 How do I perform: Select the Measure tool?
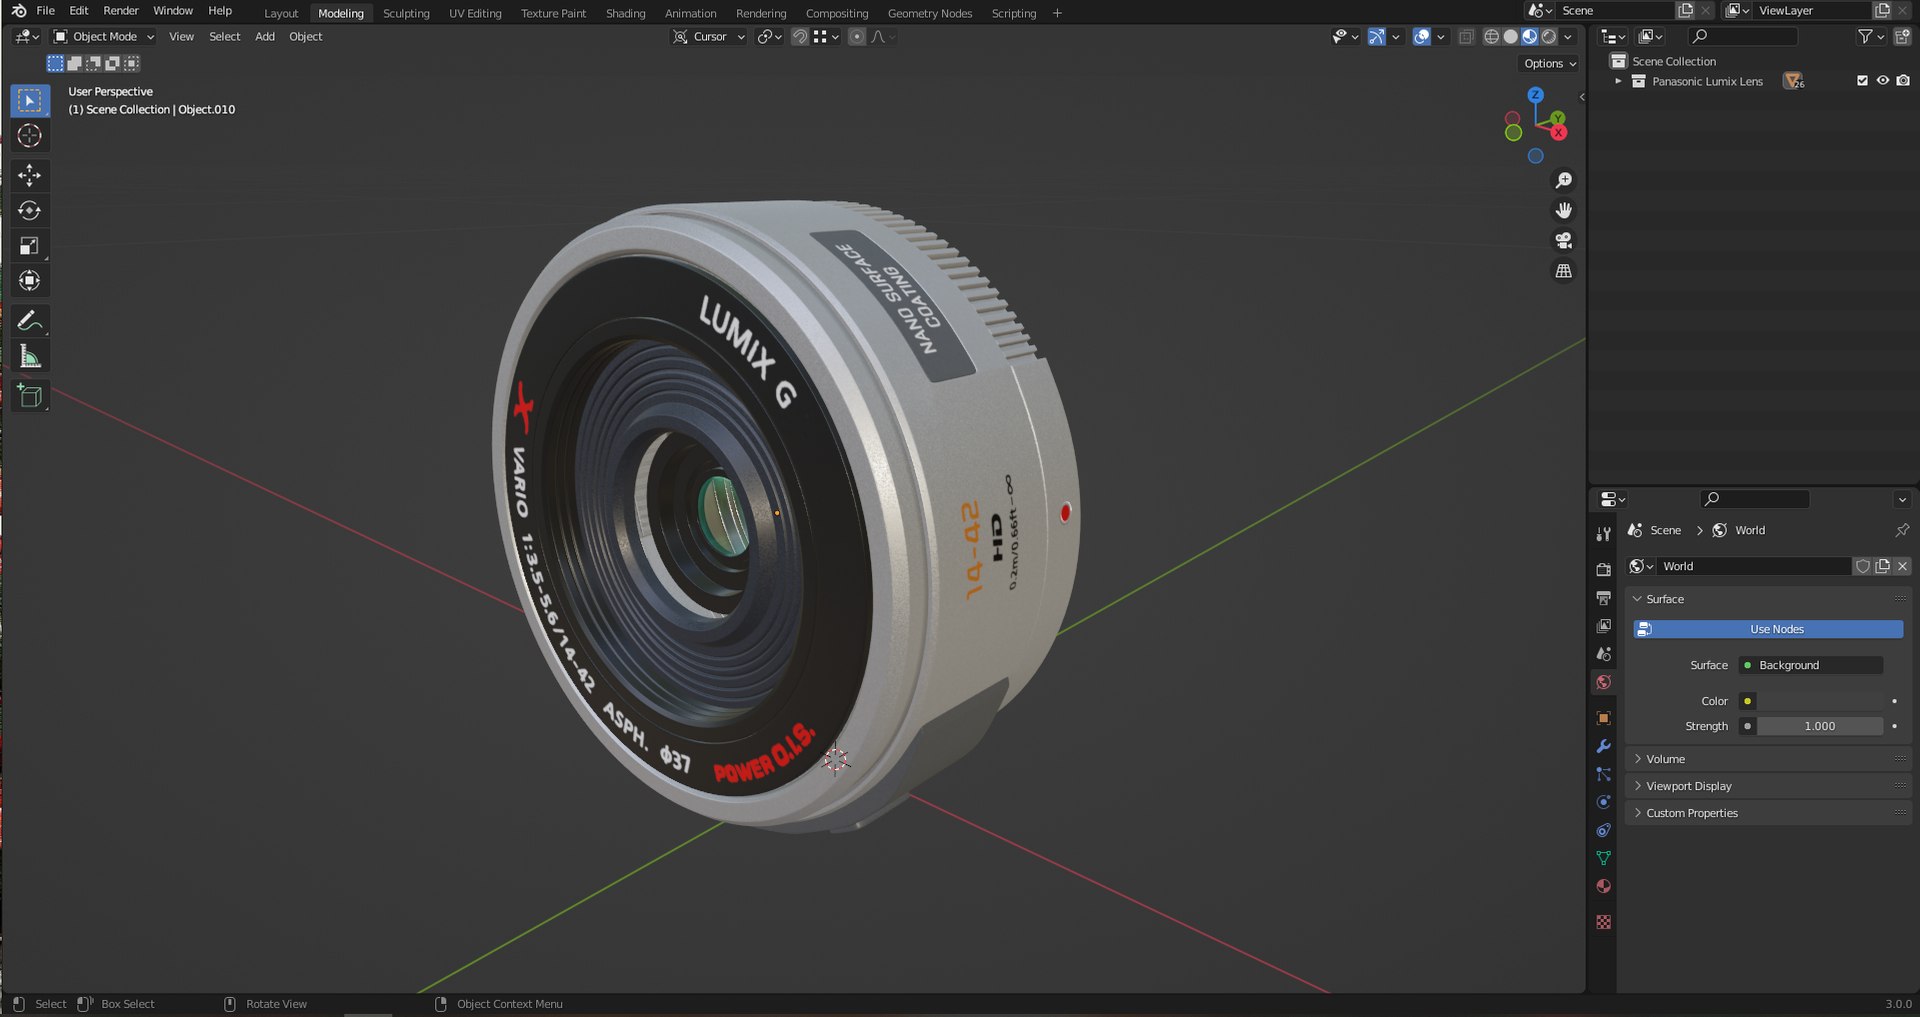point(29,356)
